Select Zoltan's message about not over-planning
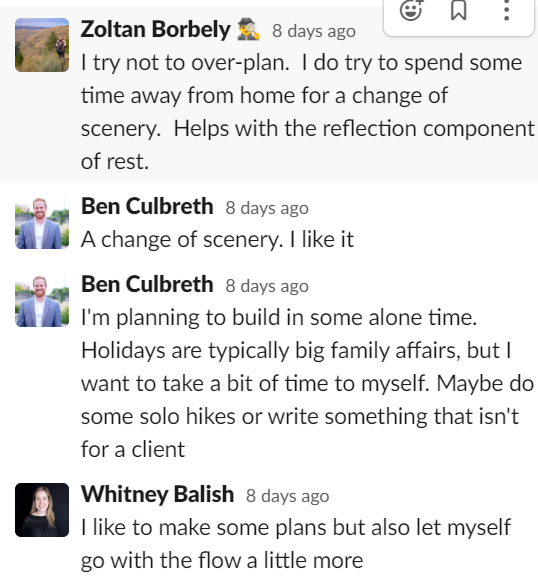Screen dimensions: 538x587 pyautogui.click(x=307, y=112)
